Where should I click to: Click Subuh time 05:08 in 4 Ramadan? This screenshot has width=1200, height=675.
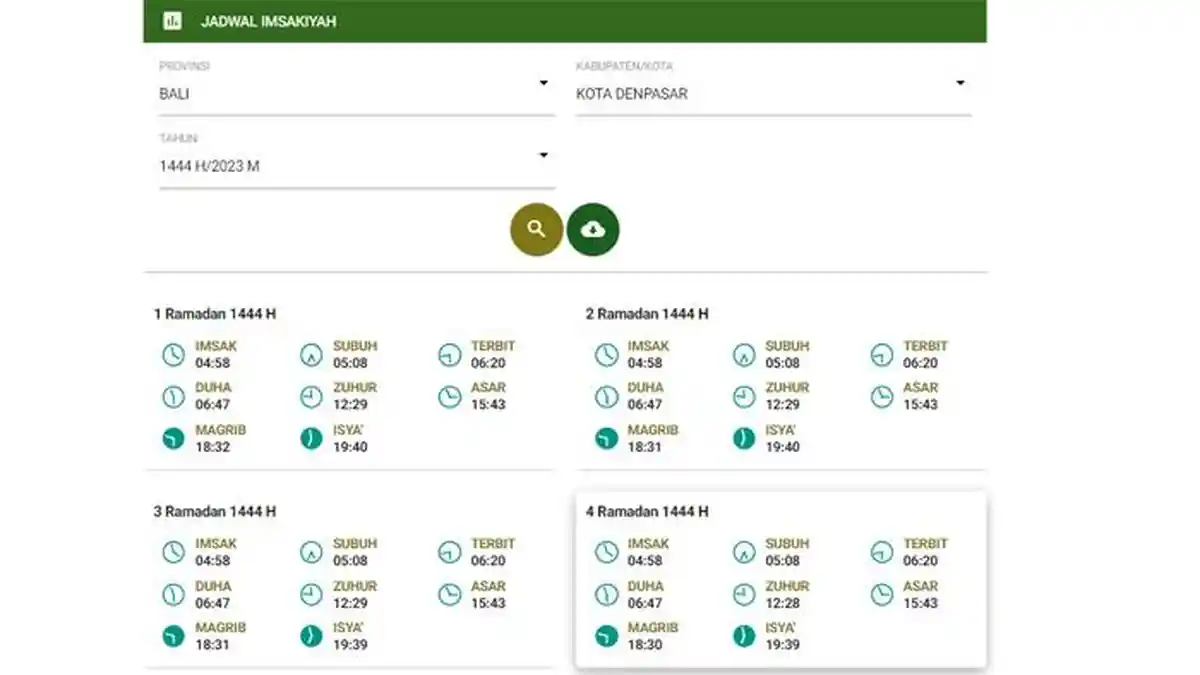point(783,561)
